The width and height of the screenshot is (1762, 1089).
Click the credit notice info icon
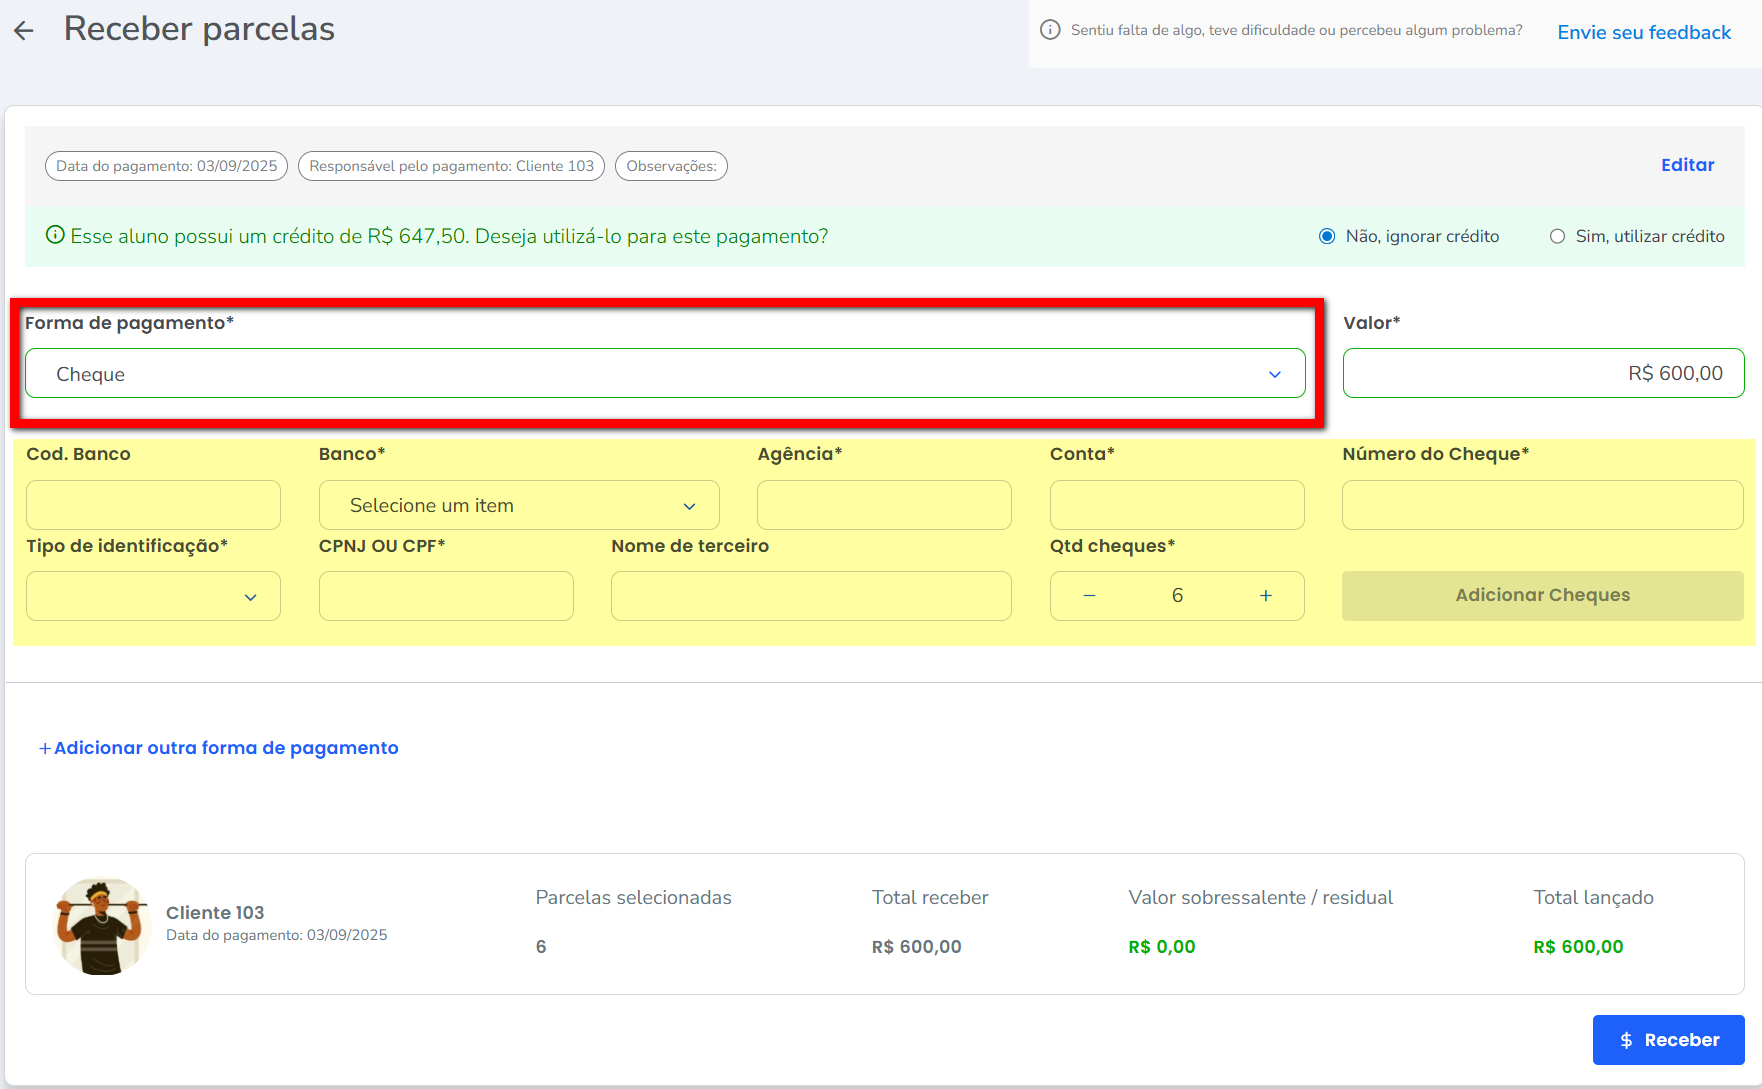pos(55,235)
